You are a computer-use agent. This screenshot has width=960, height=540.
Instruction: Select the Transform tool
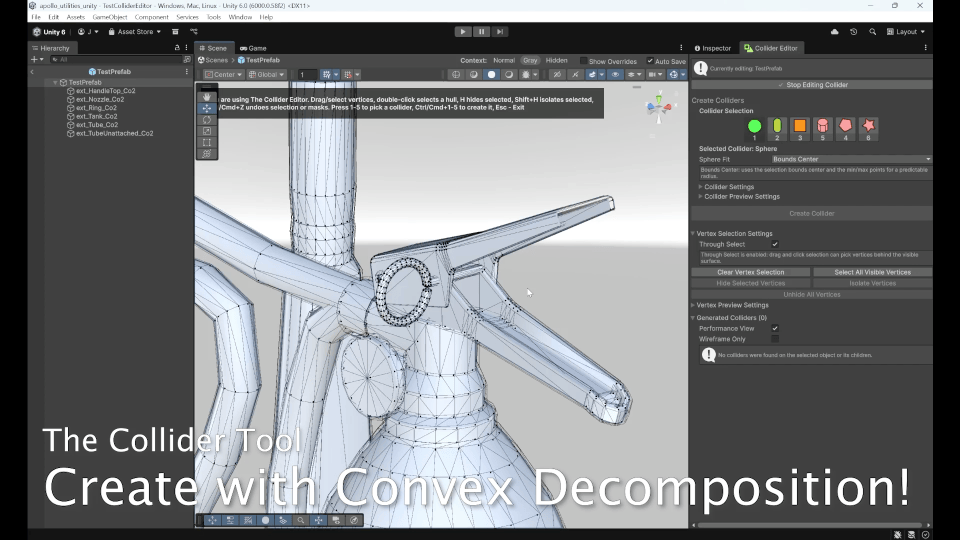pyautogui.click(x=207, y=154)
